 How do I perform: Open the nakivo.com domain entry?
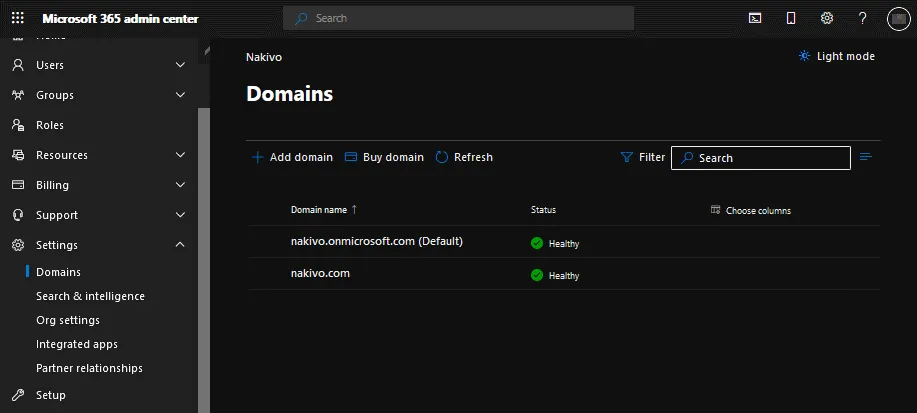point(320,273)
